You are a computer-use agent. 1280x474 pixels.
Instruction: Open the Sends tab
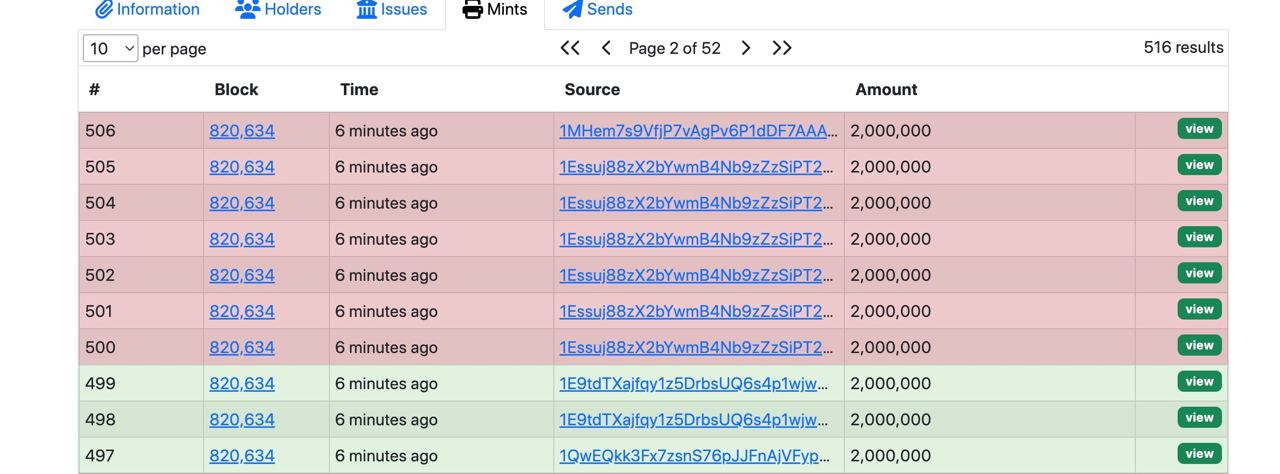coord(597,10)
